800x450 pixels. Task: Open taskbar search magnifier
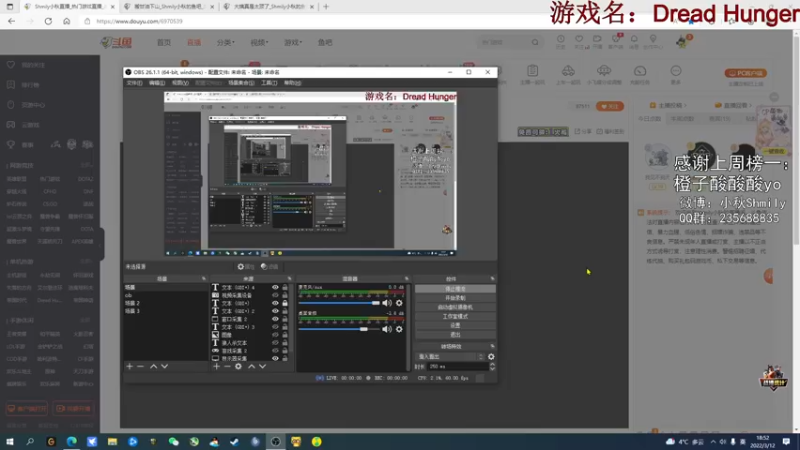30,441
